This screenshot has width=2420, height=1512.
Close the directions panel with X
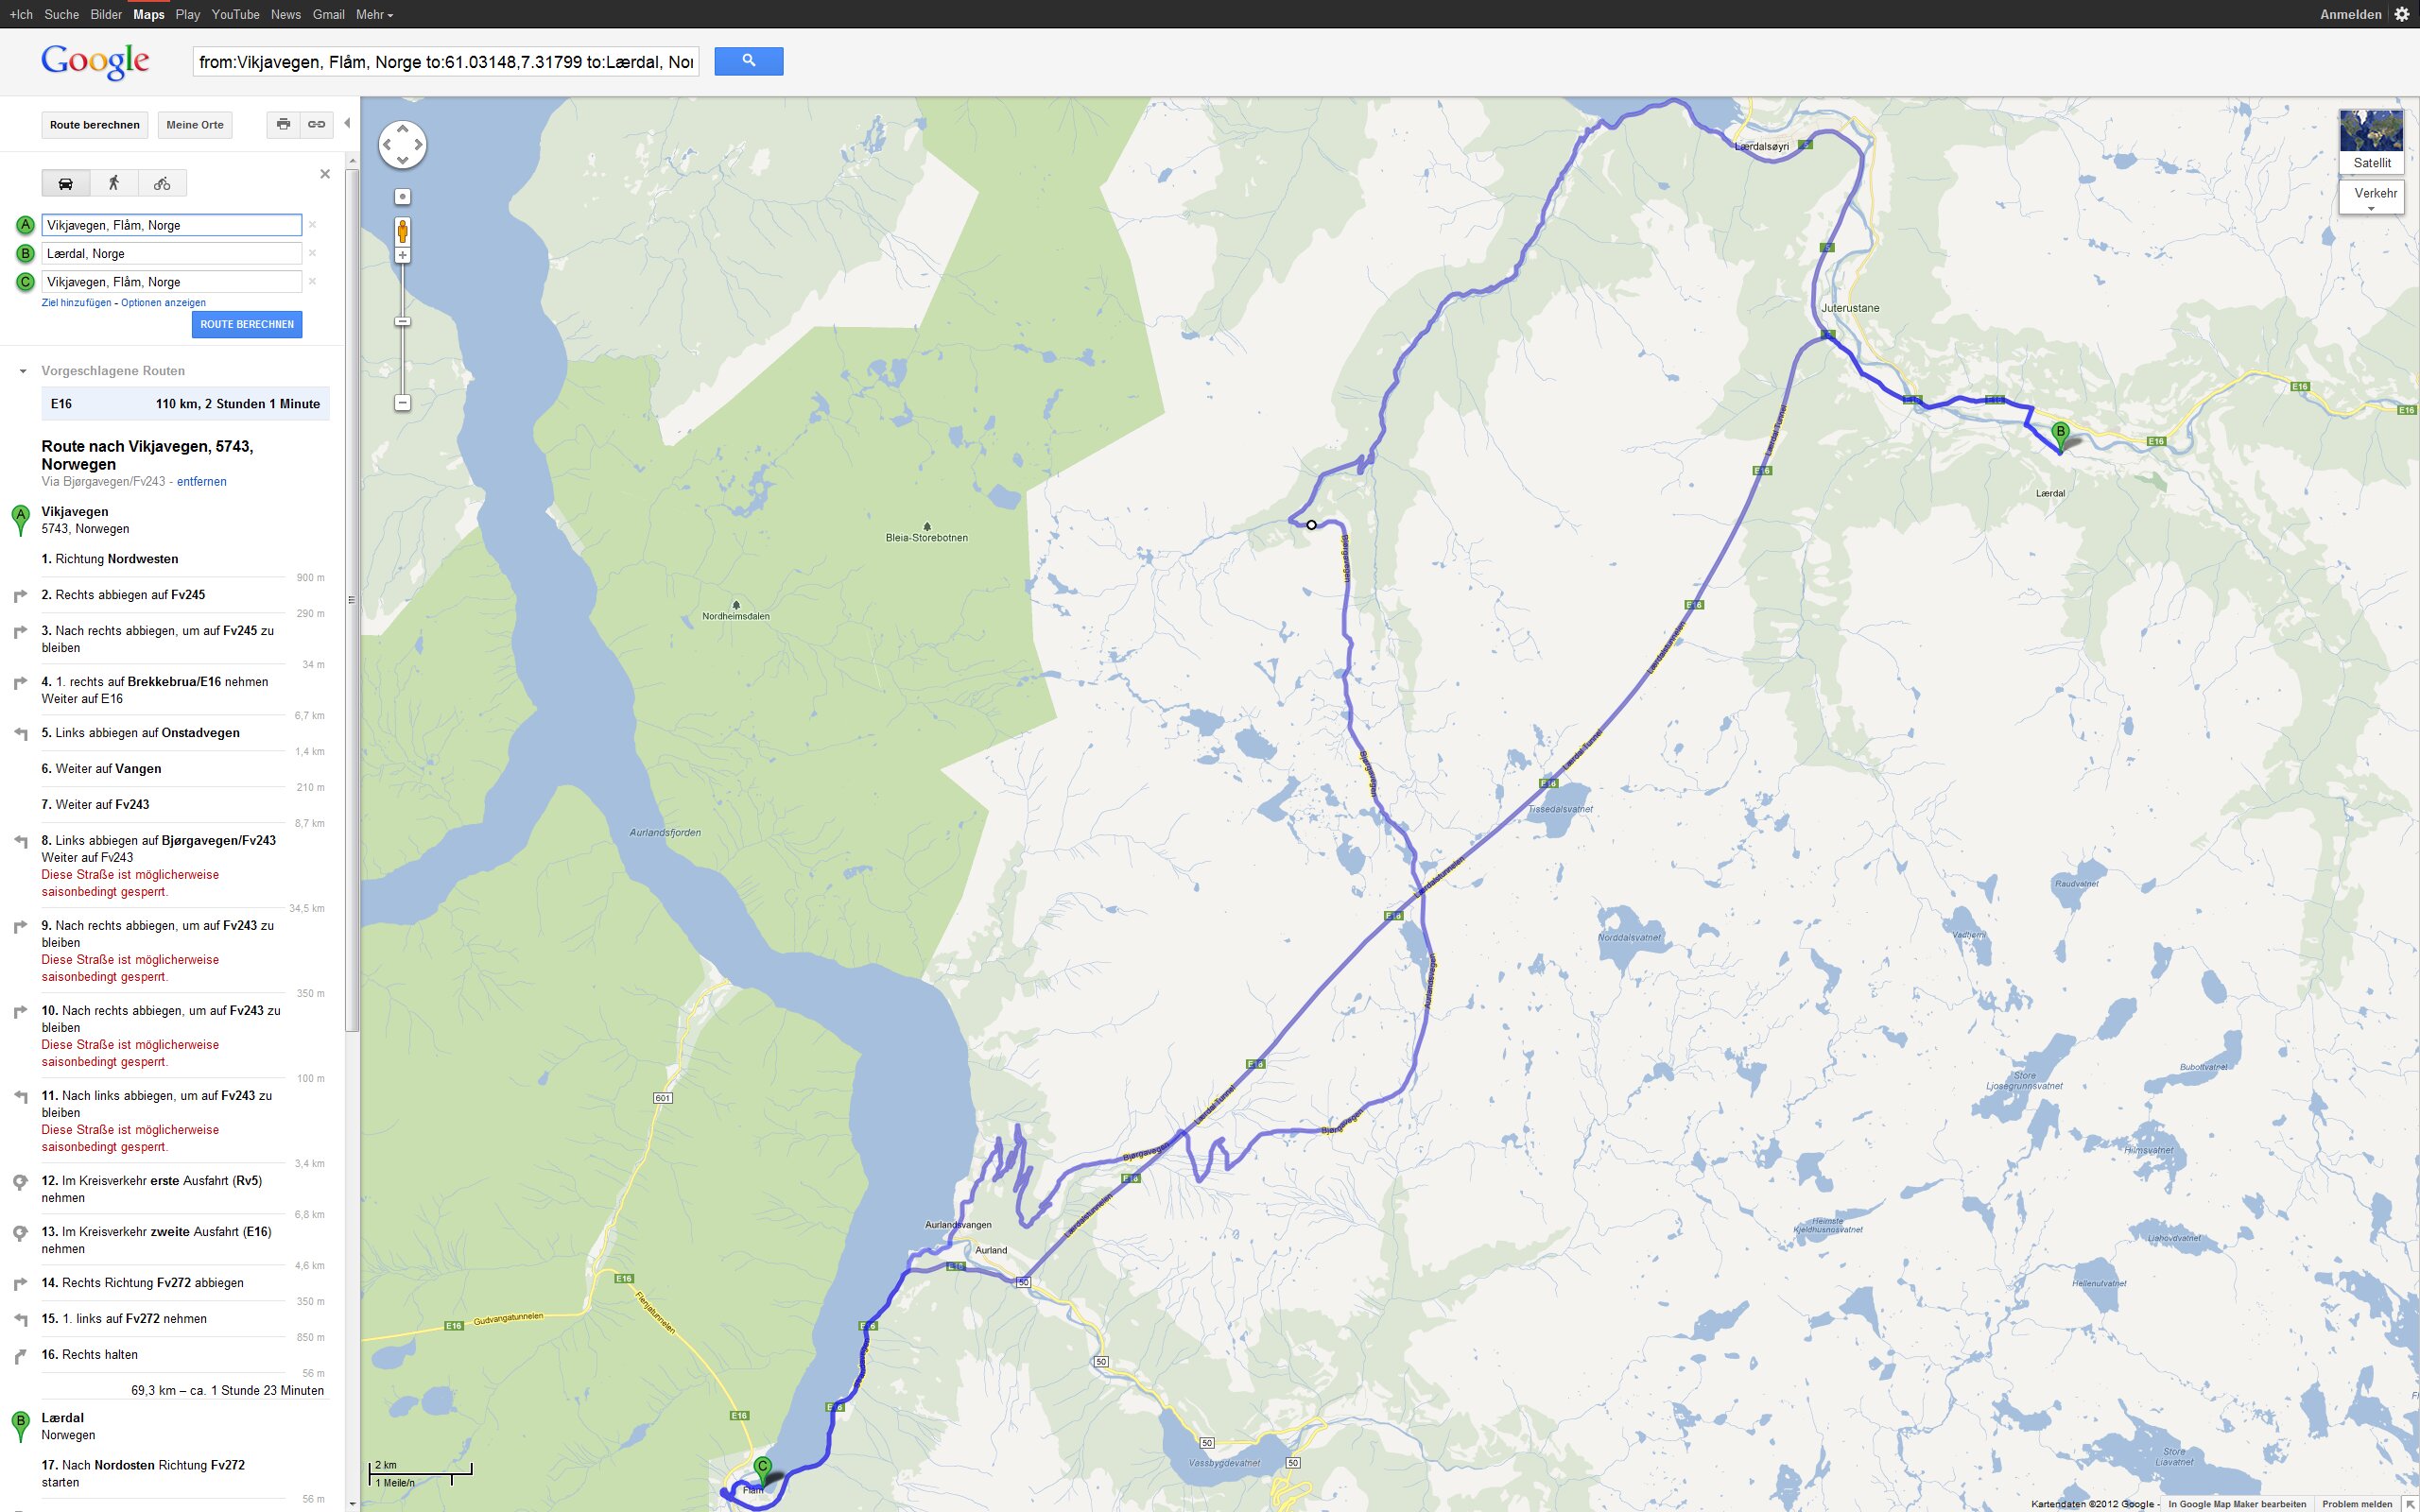click(325, 174)
